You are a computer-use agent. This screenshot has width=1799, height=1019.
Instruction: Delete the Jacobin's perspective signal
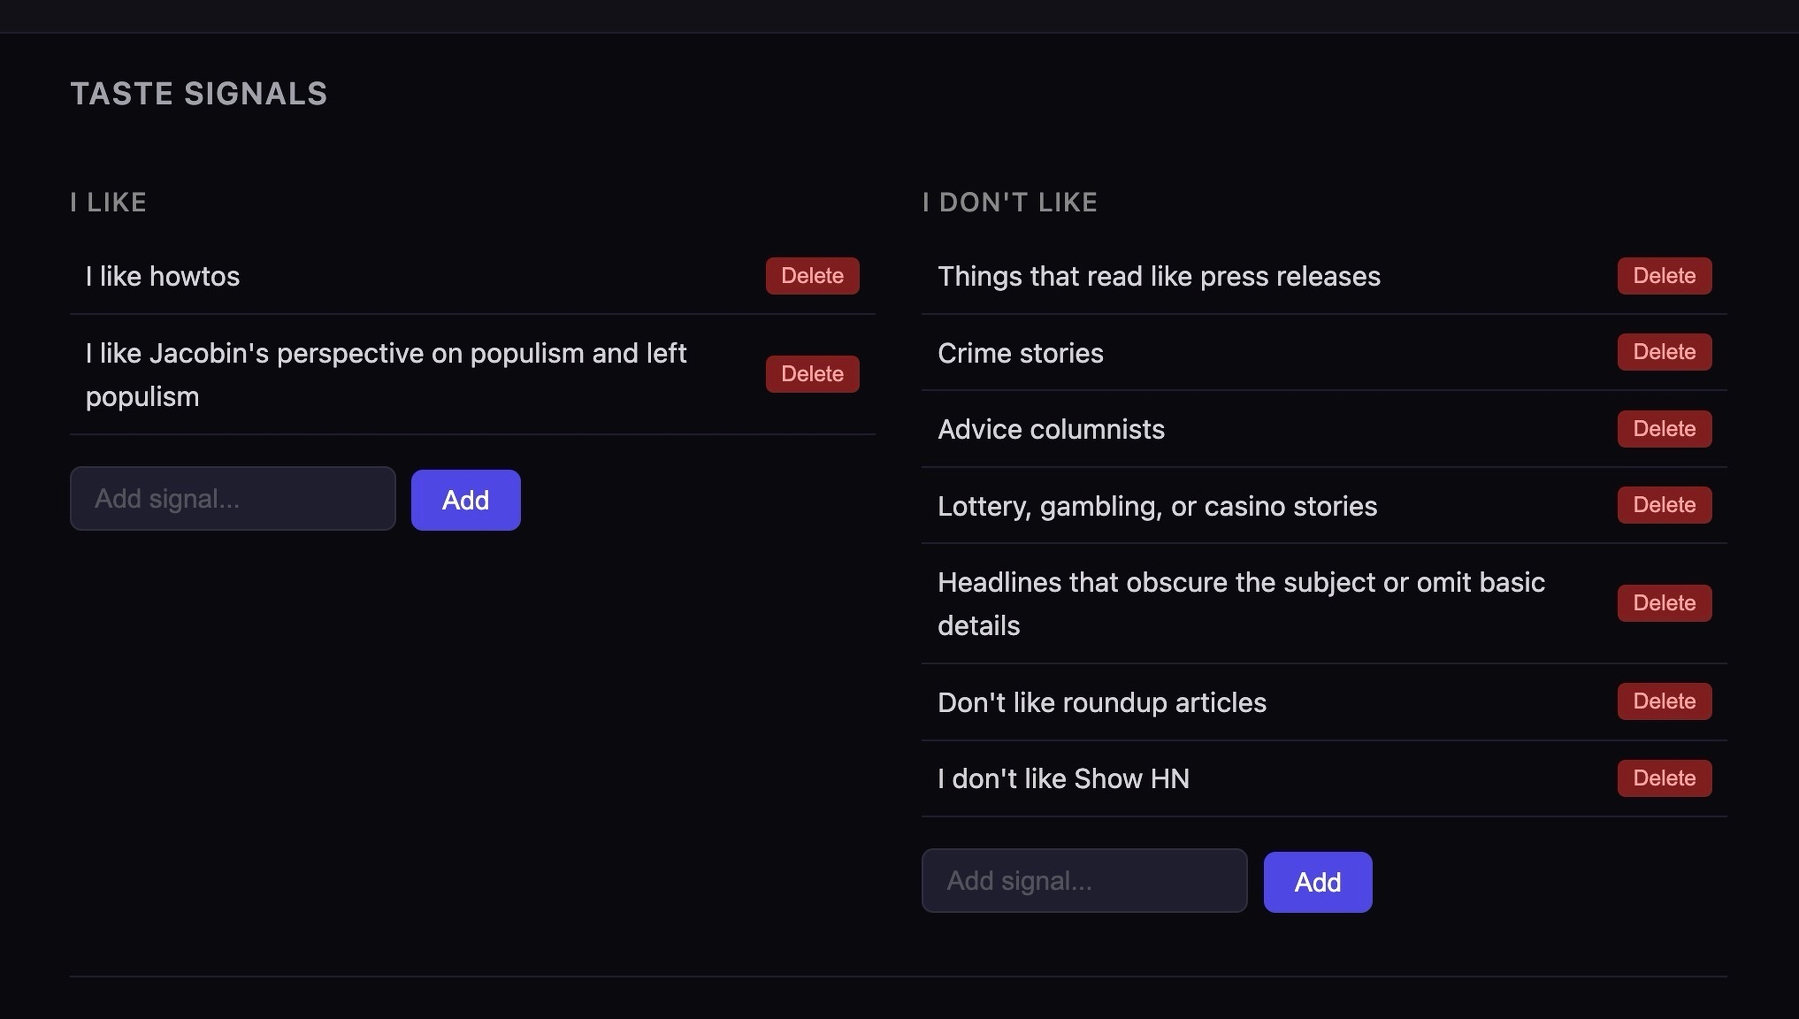(x=811, y=373)
